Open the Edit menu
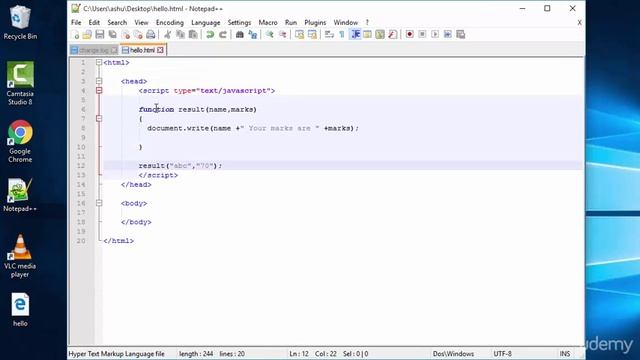Screen dimensions: 640x360 coord(94,22)
